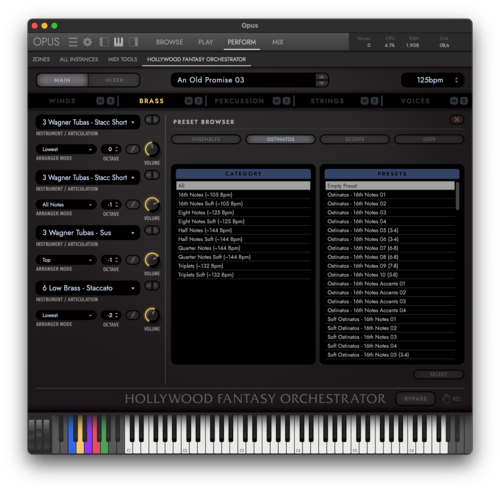Open Lowest arranger mode dropdown in Low Brass slot
Viewport: 500px width, 491px height.
point(66,315)
